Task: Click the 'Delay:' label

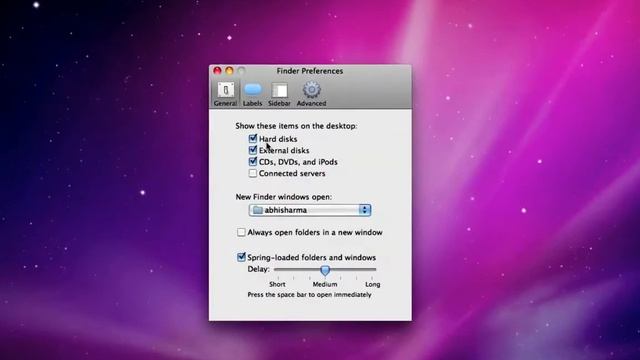Action: (x=258, y=269)
